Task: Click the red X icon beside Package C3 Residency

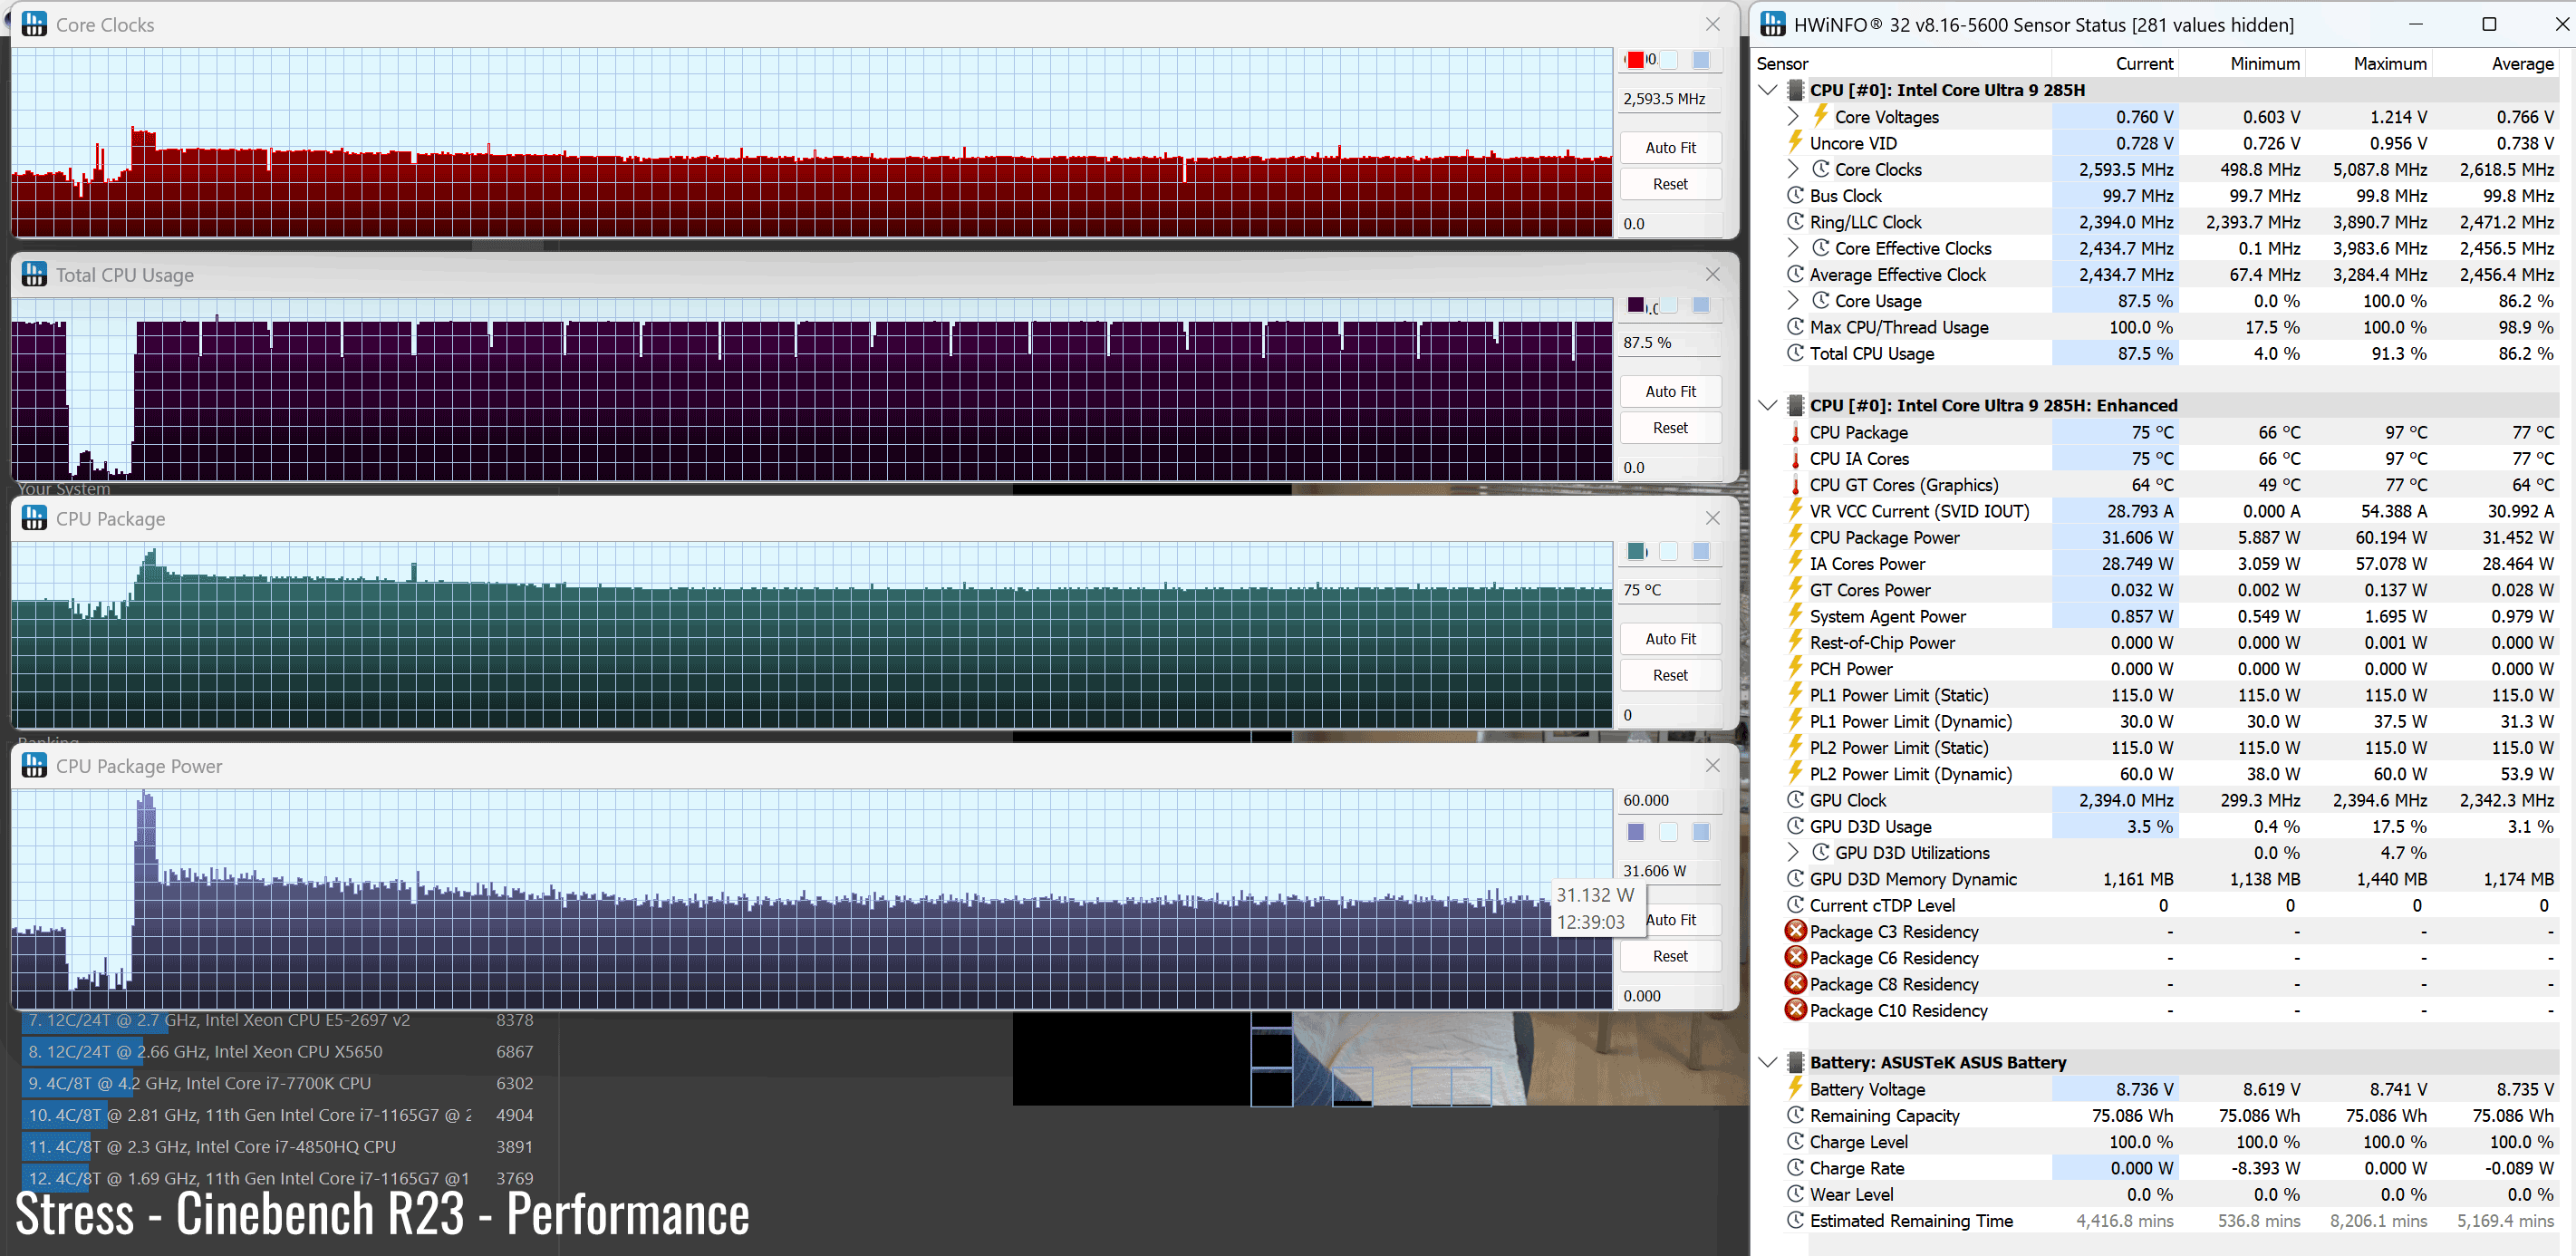Action: click(x=1795, y=931)
